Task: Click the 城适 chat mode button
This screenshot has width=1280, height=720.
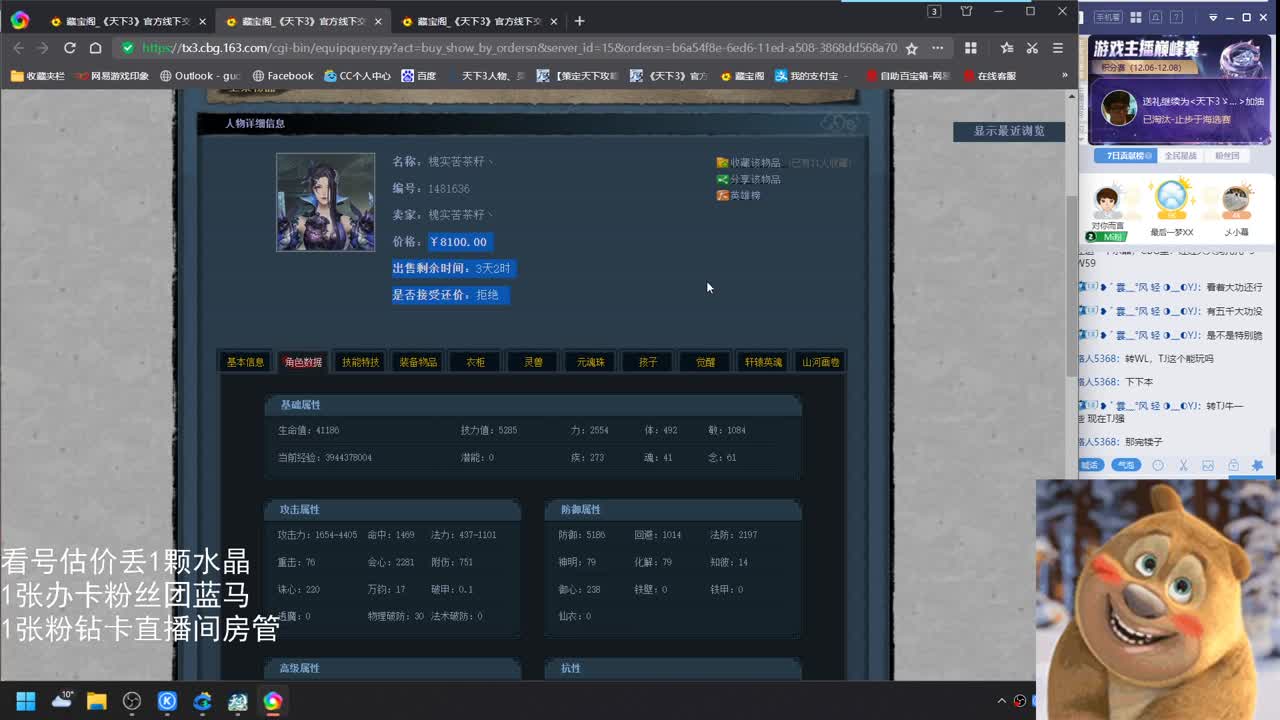Action: [1090, 465]
